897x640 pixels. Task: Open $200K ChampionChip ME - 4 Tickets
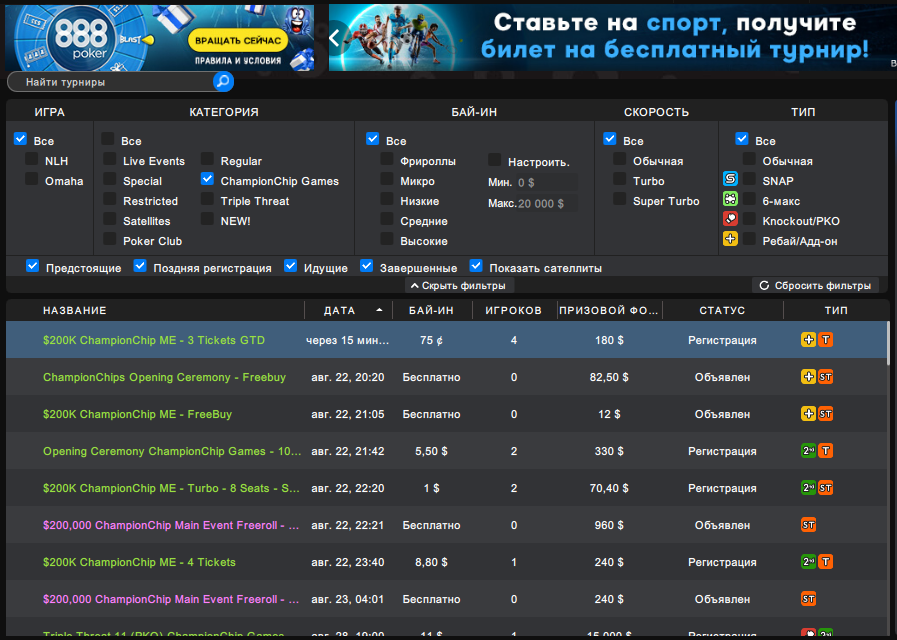tap(139, 562)
